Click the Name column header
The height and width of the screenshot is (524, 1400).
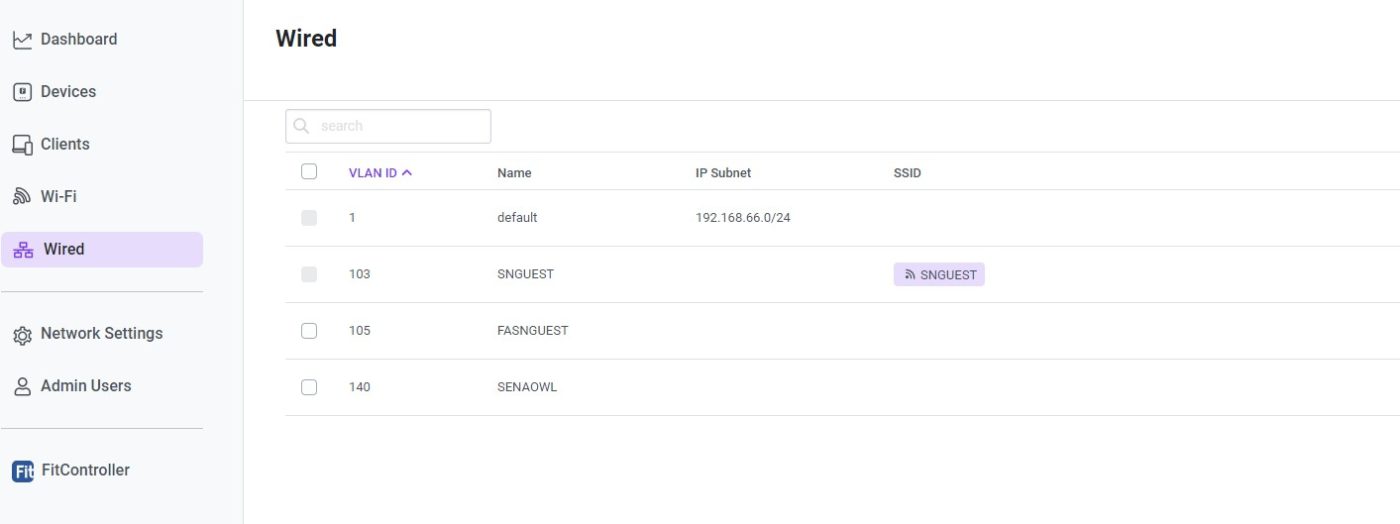pyautogui.click(x=514, y=173)
